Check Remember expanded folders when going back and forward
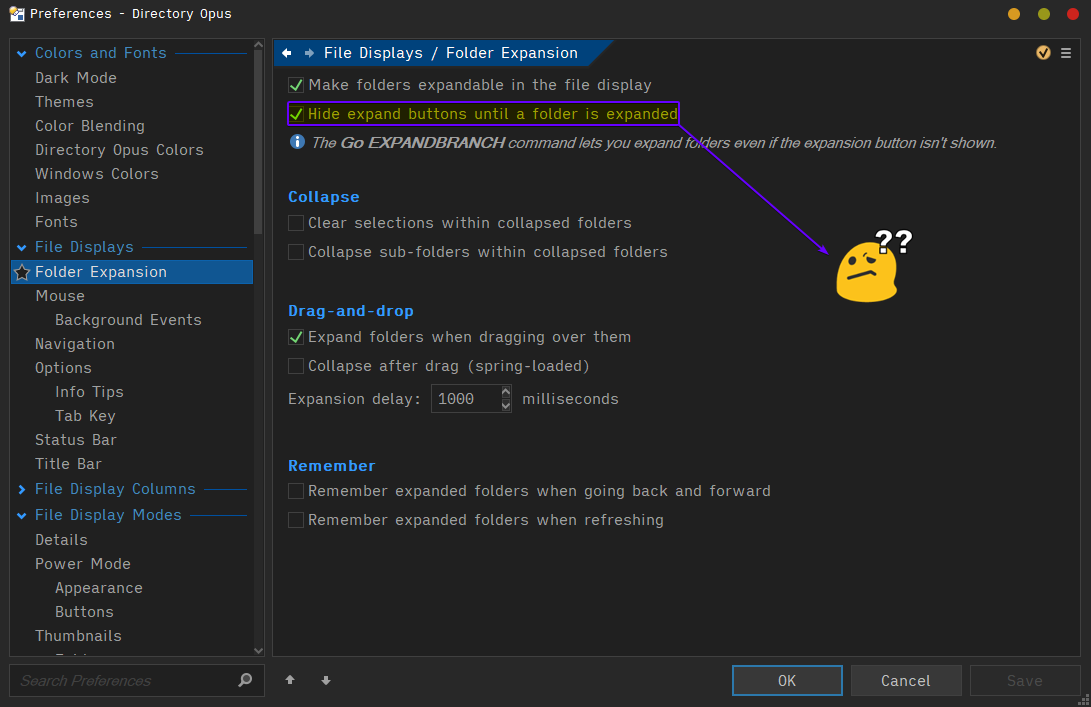 pos(296,491)
